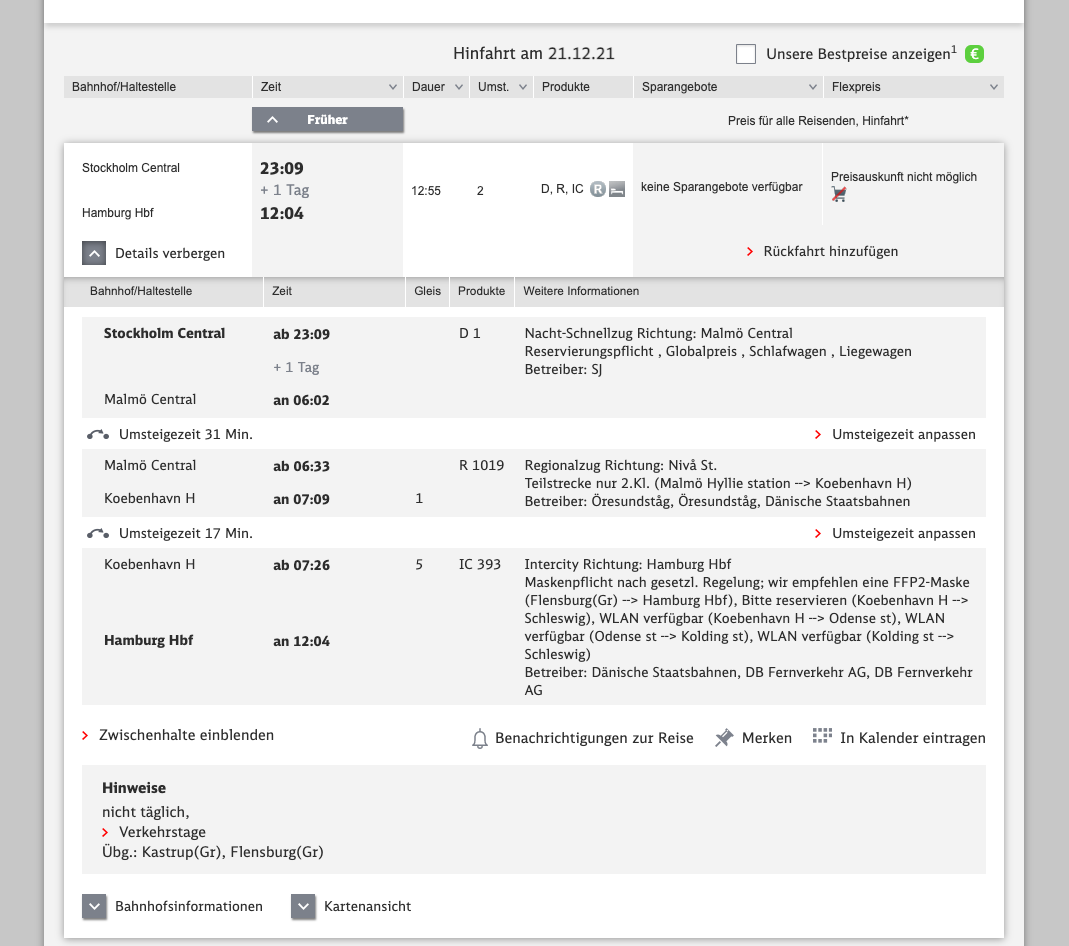Collapse trip details with Details verbergen
This screenshot has width=1069, height=946.
coord(94,253)
